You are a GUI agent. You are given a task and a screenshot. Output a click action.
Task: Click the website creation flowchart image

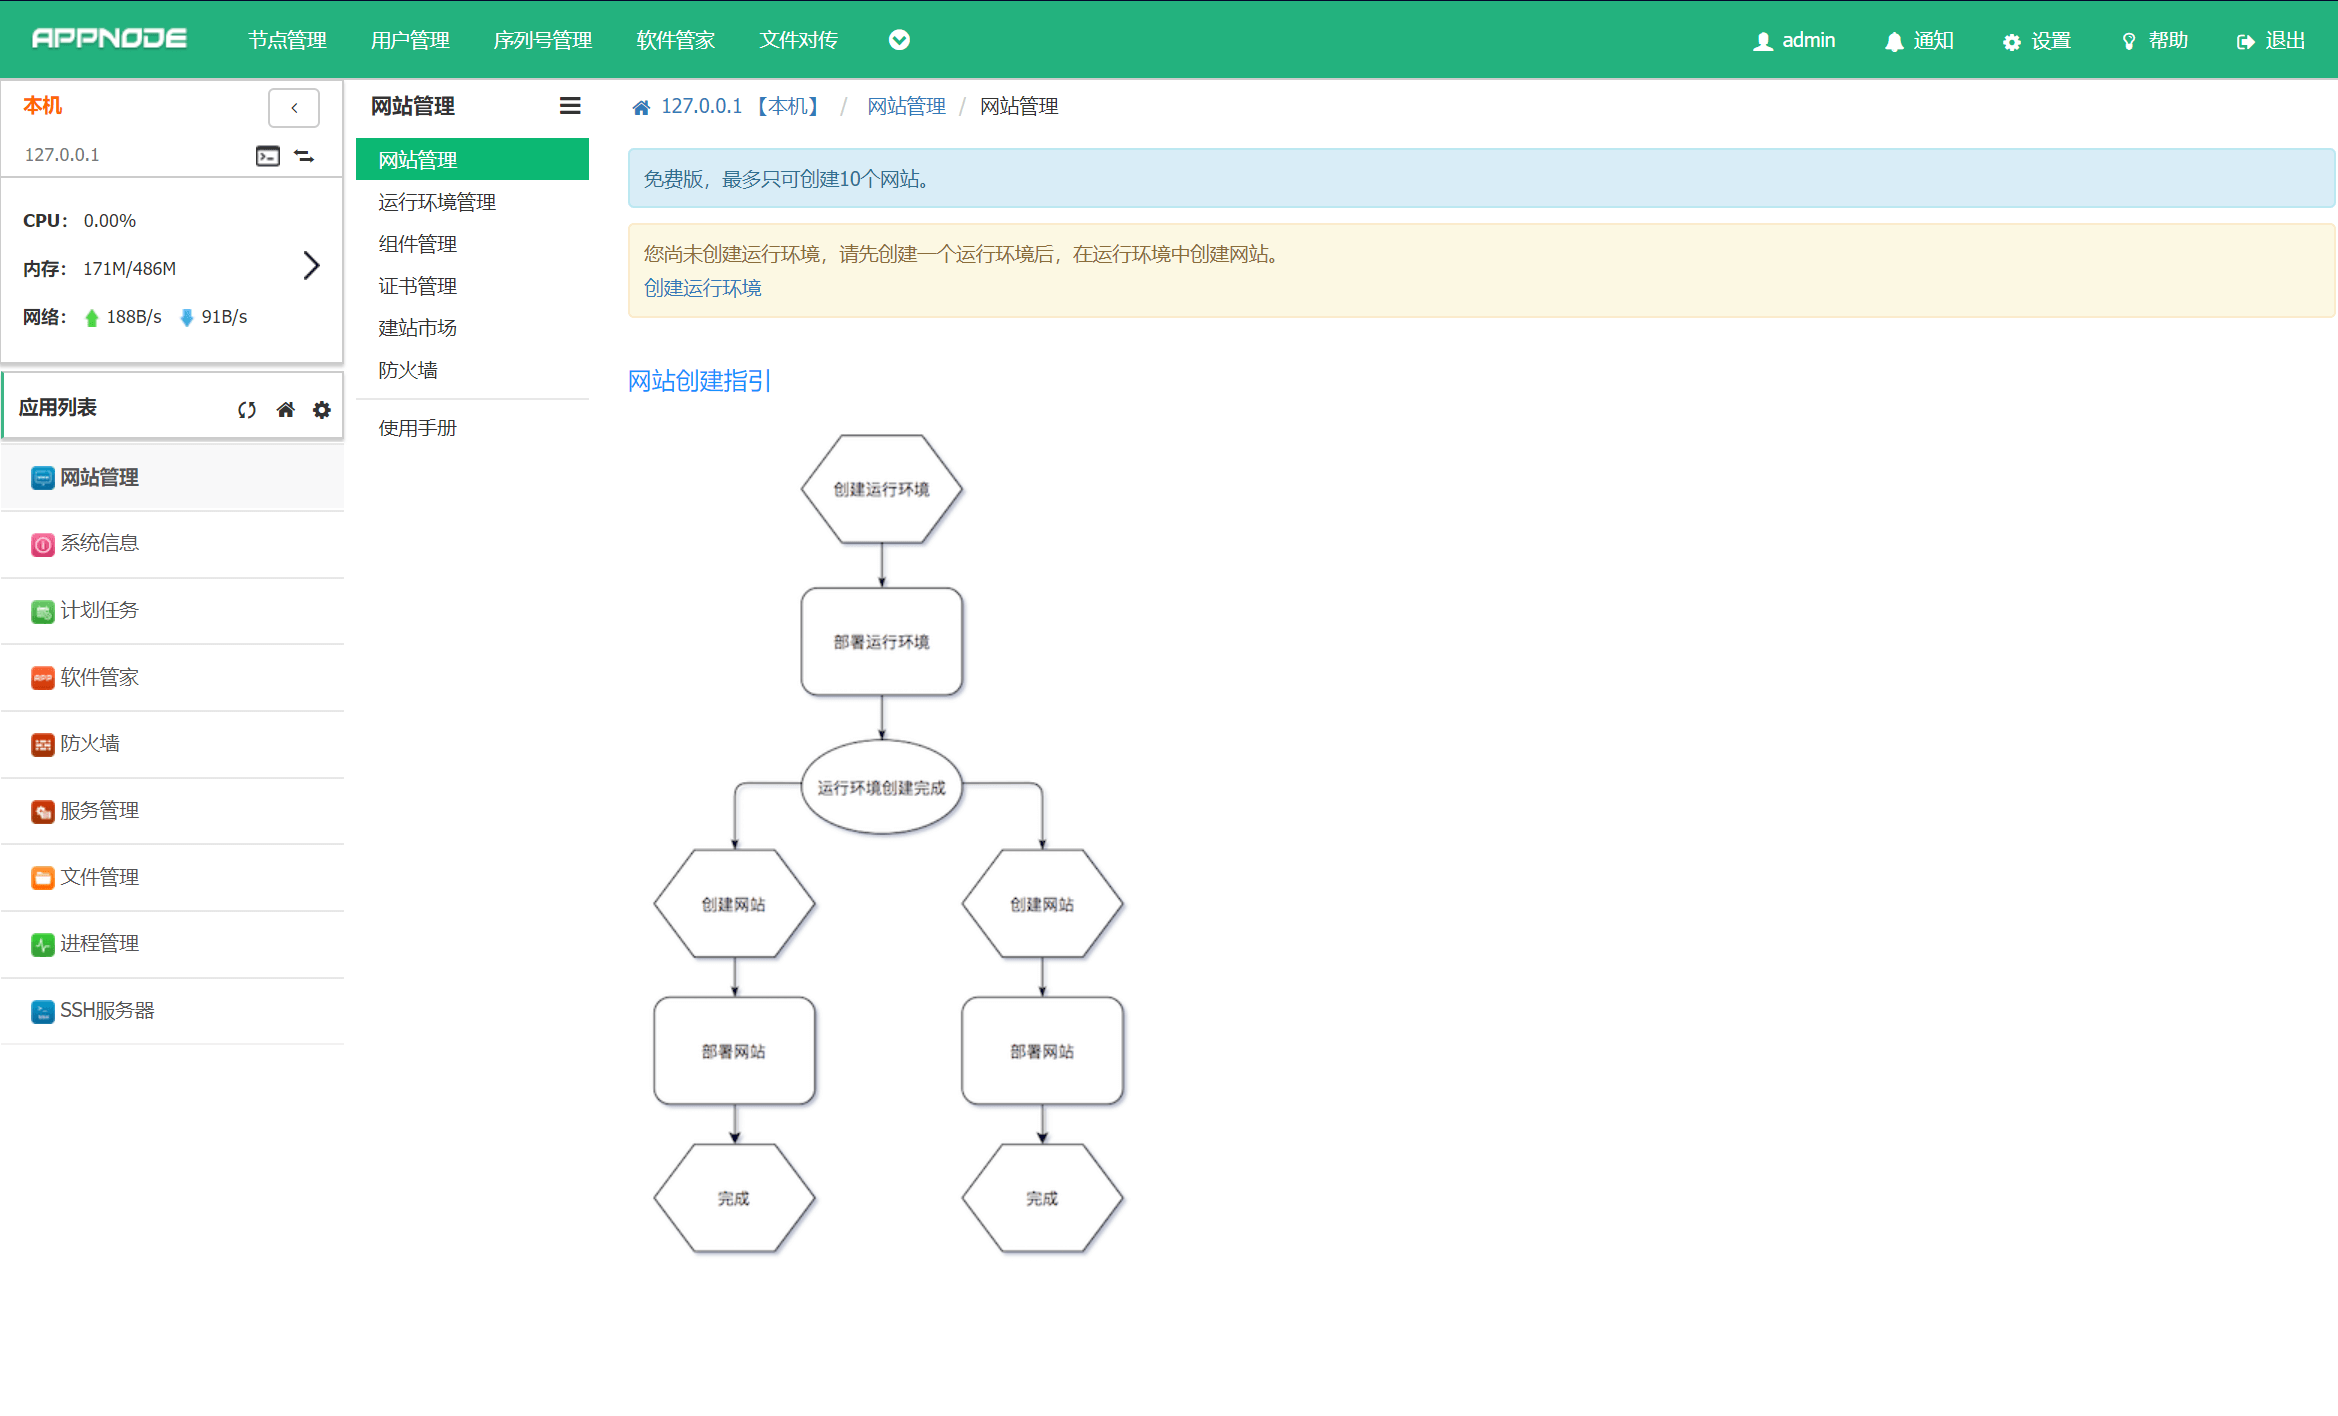[x=889, y=843]
